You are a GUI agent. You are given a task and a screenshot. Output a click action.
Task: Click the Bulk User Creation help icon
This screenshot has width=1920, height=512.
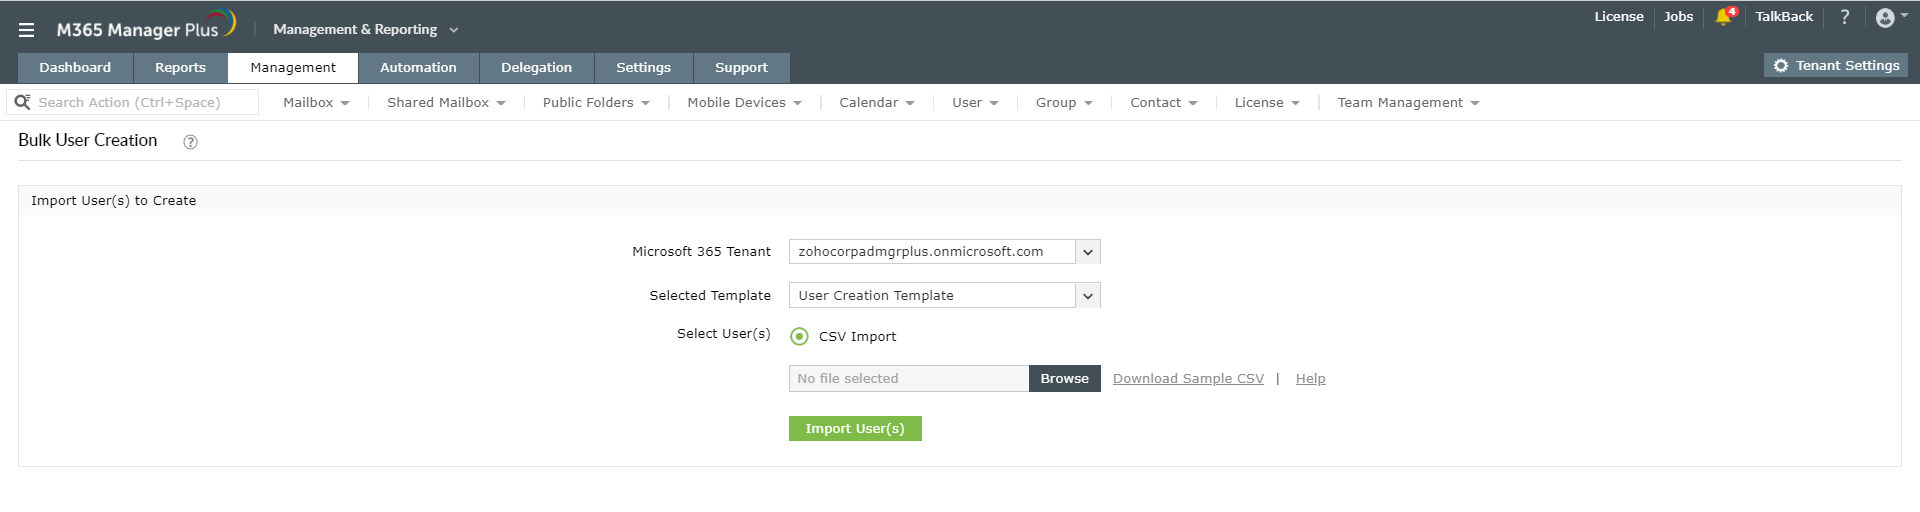coord(190,142)
